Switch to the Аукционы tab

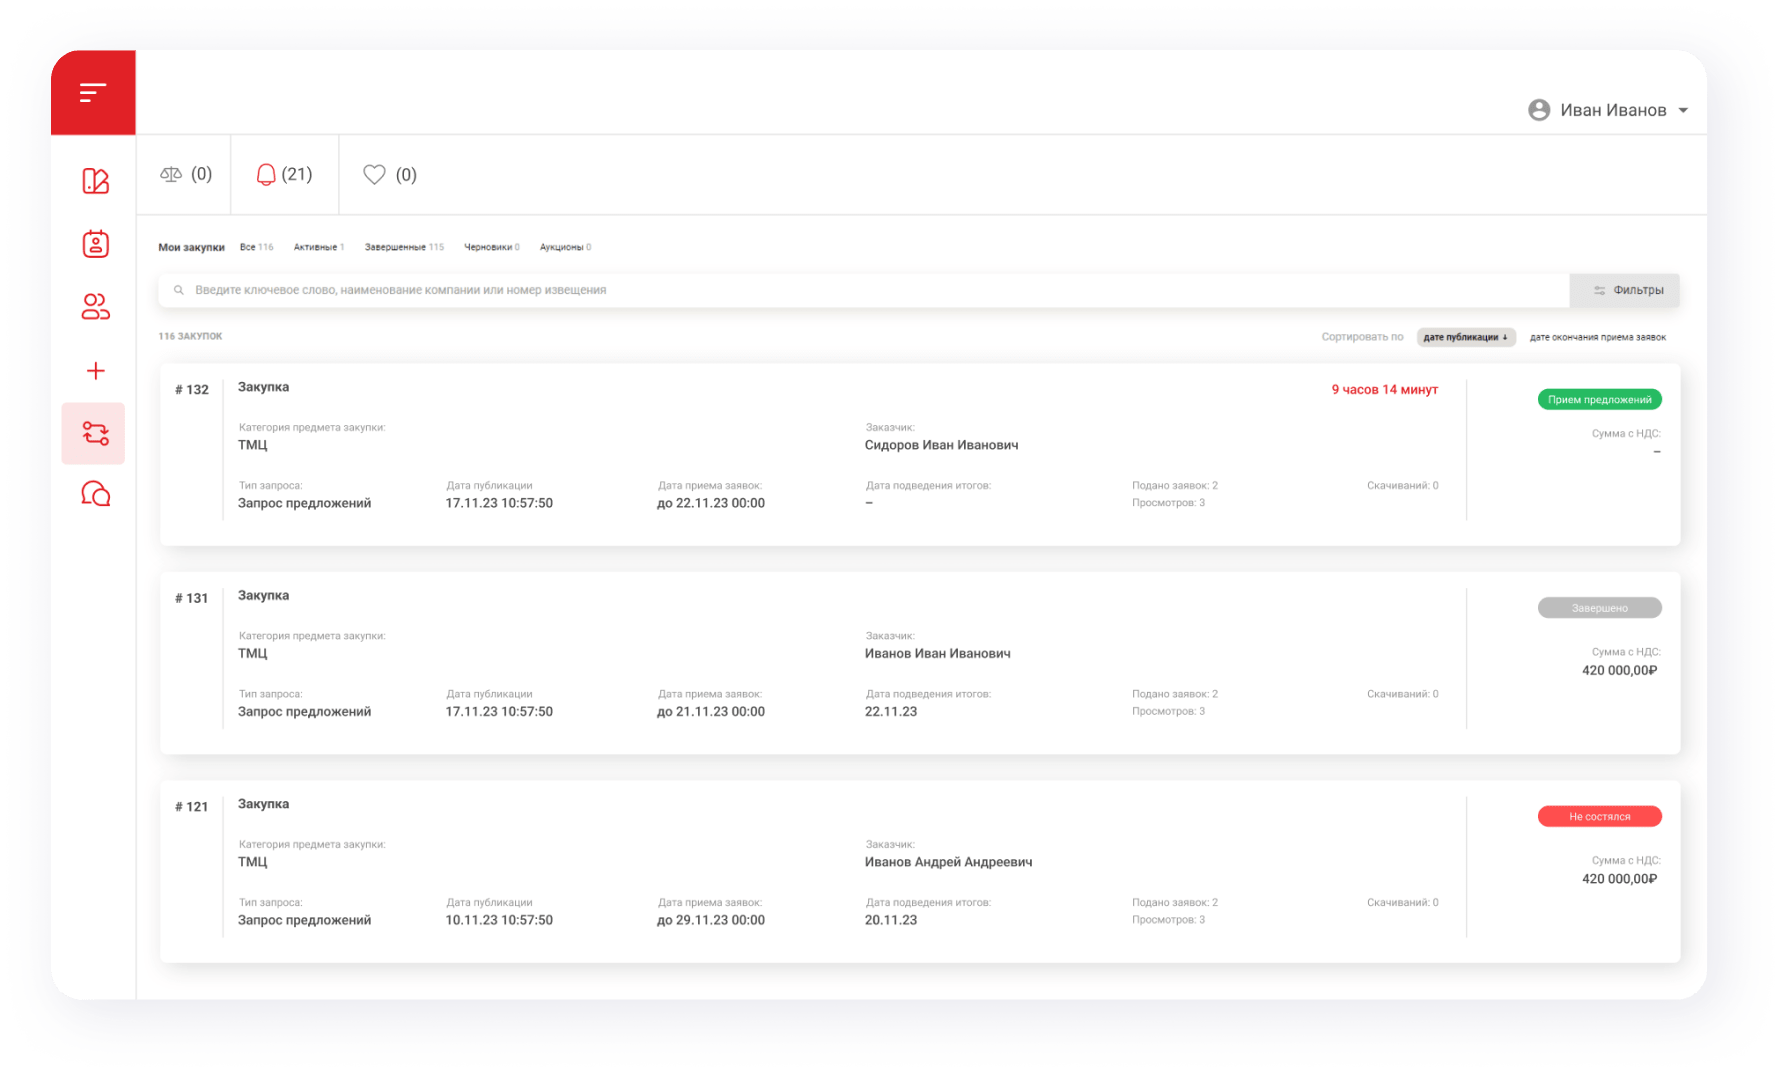click(565, 247)
